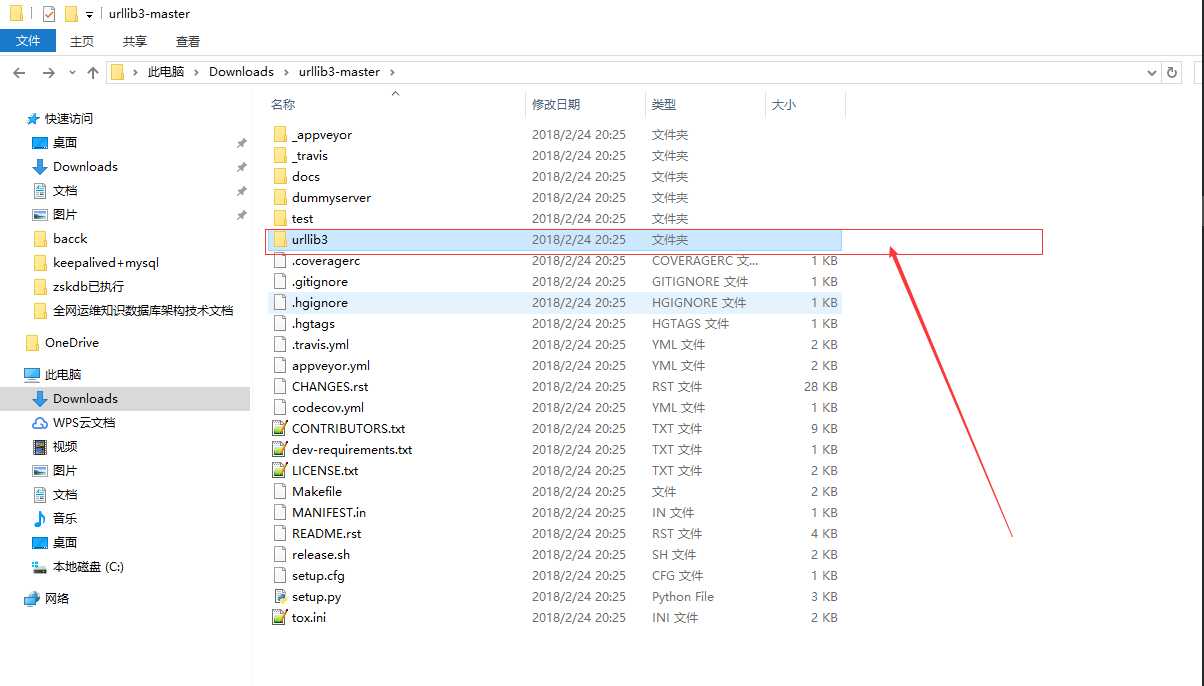Screen dimensions: 1204x686
Task: Select the setup.cfg file name
Action: tap(318, 575)
